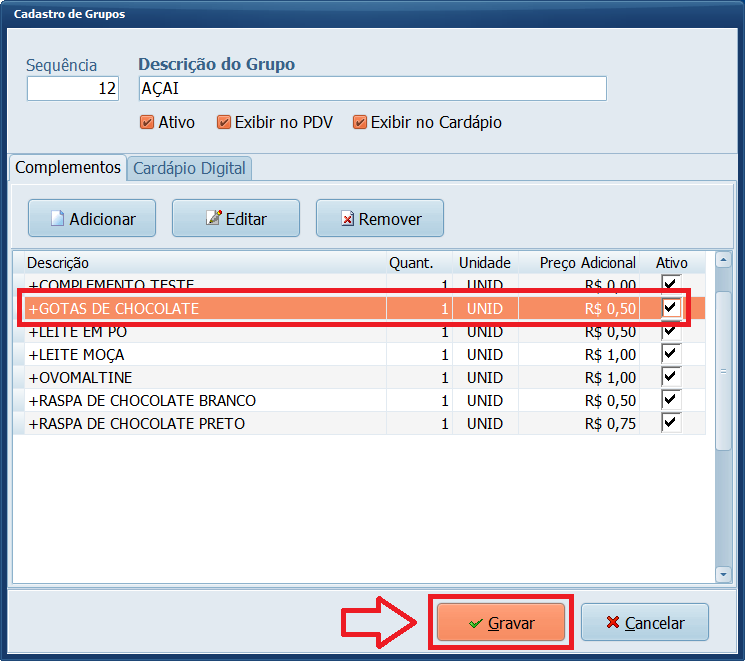Click the Descrição do Grupo text field
Image resolution: width=745 pixels, height=661 pixels.
point(372,89)
